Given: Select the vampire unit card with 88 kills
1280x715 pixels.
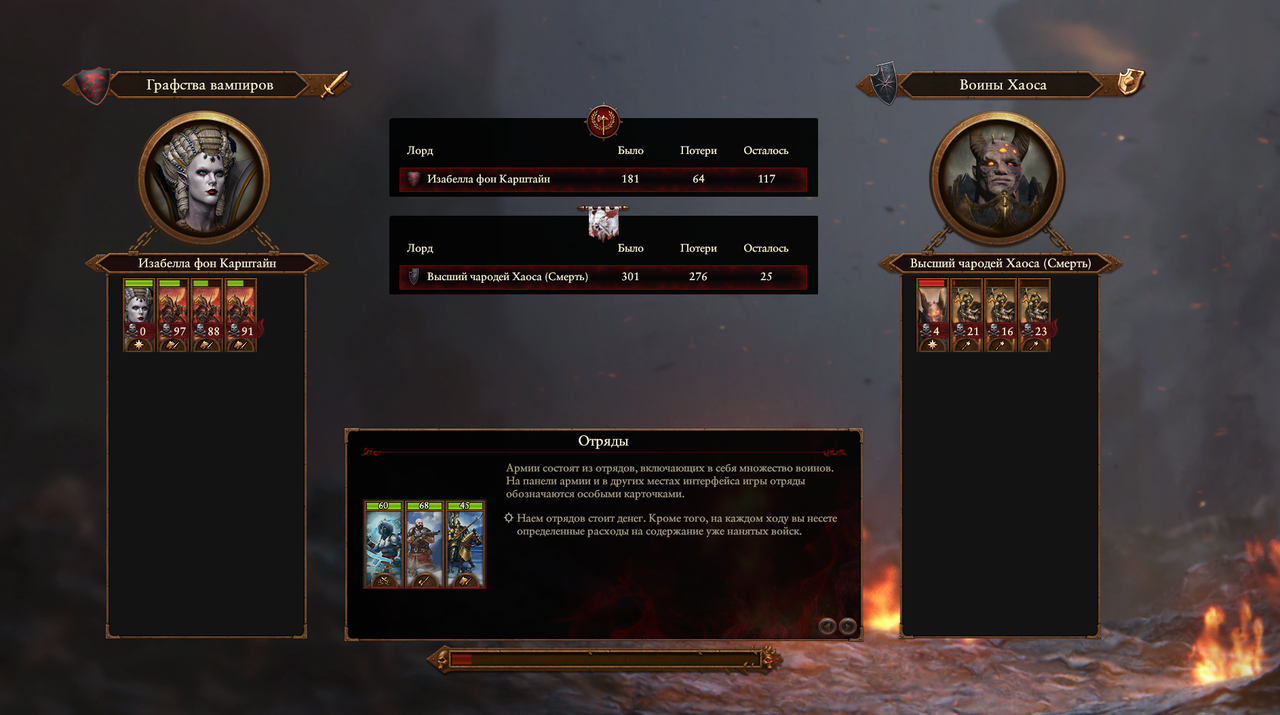Looking at the screenshot, I should [x=207, y=315].
